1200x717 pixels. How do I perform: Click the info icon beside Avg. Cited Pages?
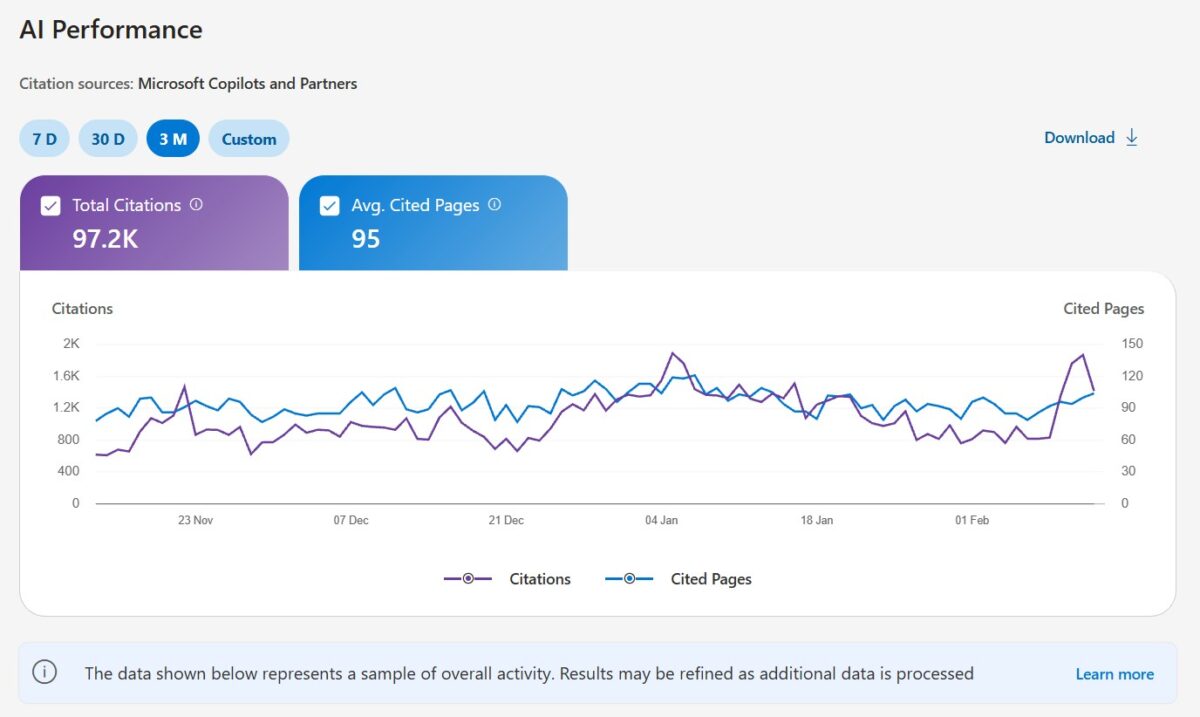click(494, 204)
